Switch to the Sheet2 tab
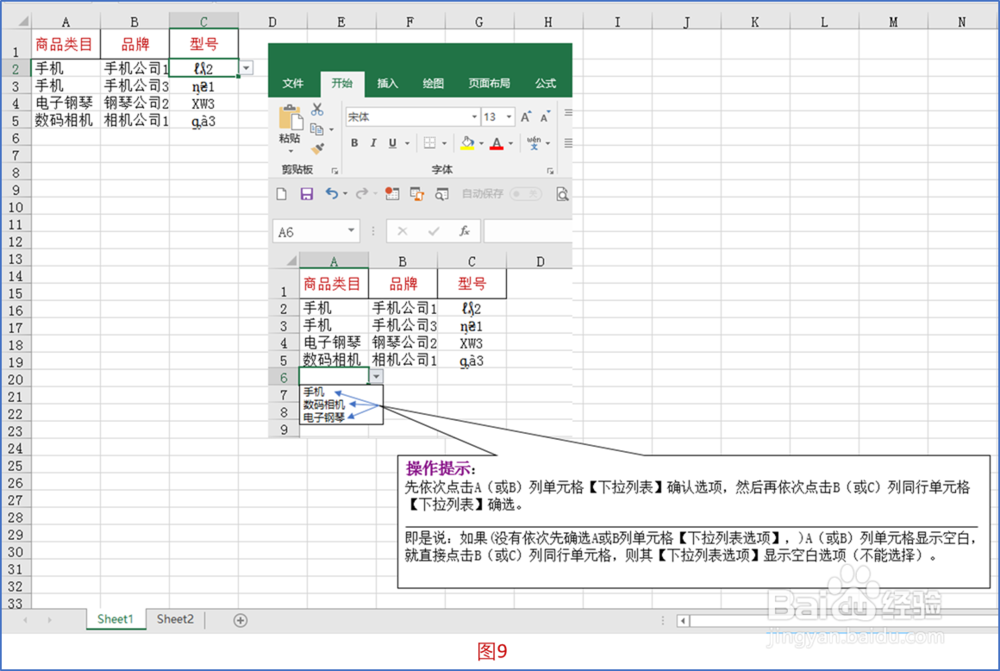 (x=174, y=620)
